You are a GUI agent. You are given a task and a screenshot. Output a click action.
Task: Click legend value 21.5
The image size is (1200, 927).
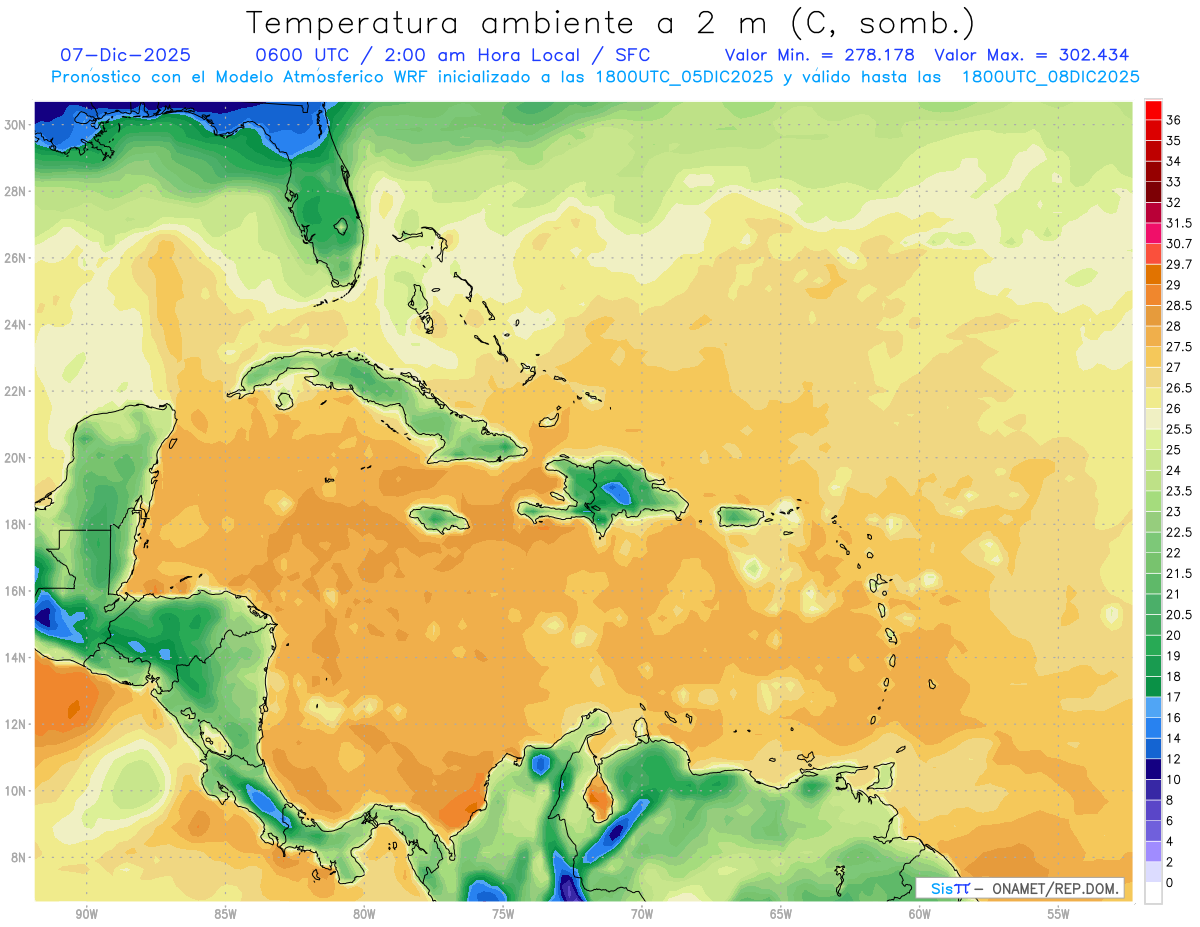tap(1179, 573)
